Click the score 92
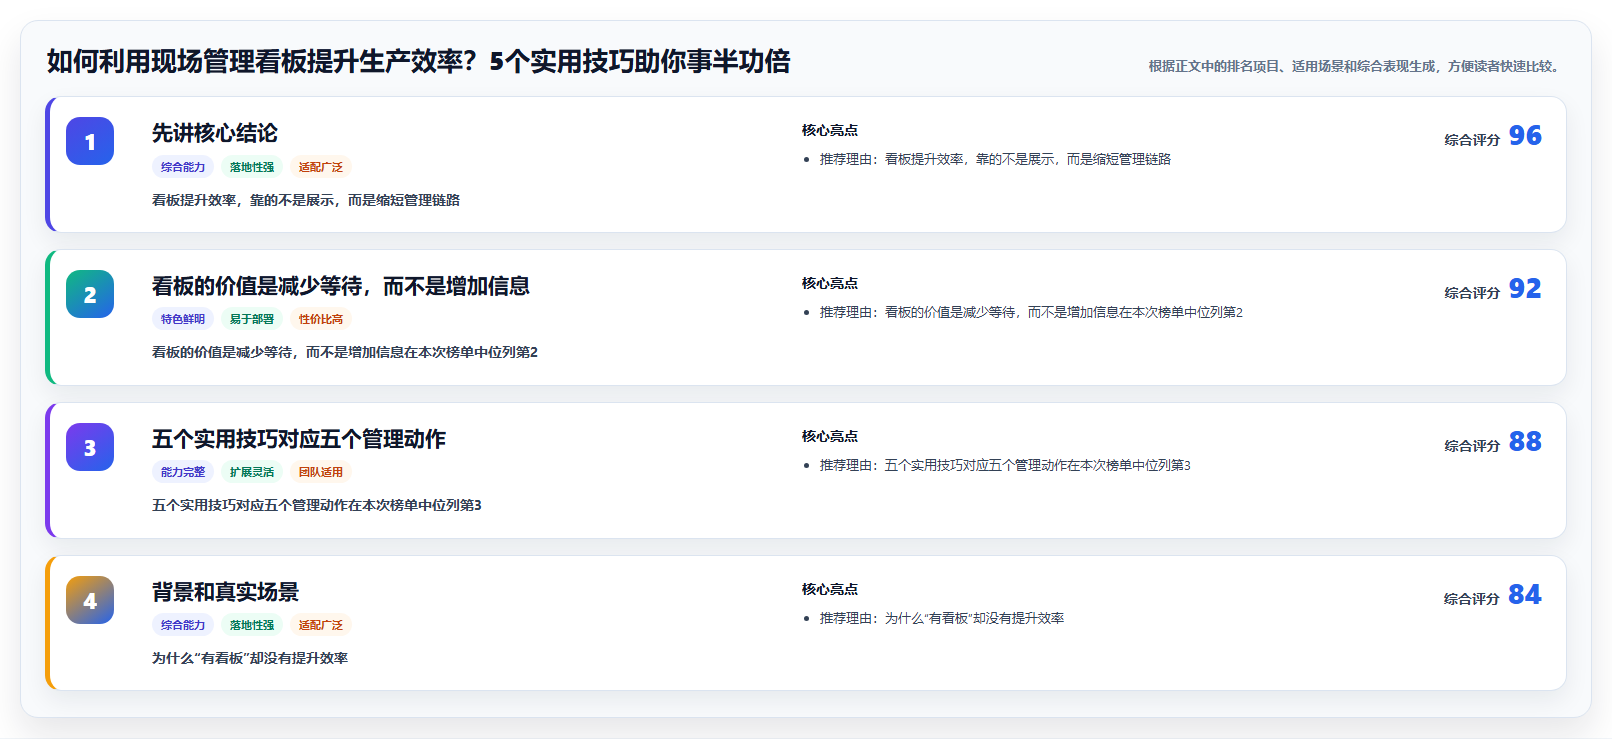1612x739 pixels. point(1525,288)
